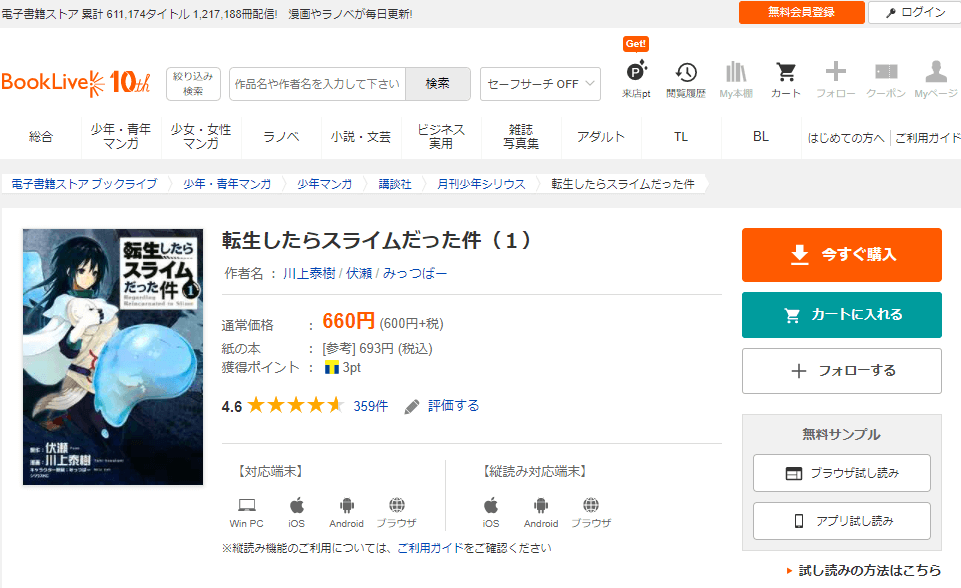The image size is (961, 588).
Task: Open the クーポン coupon icon
Action: pos(886,73)
